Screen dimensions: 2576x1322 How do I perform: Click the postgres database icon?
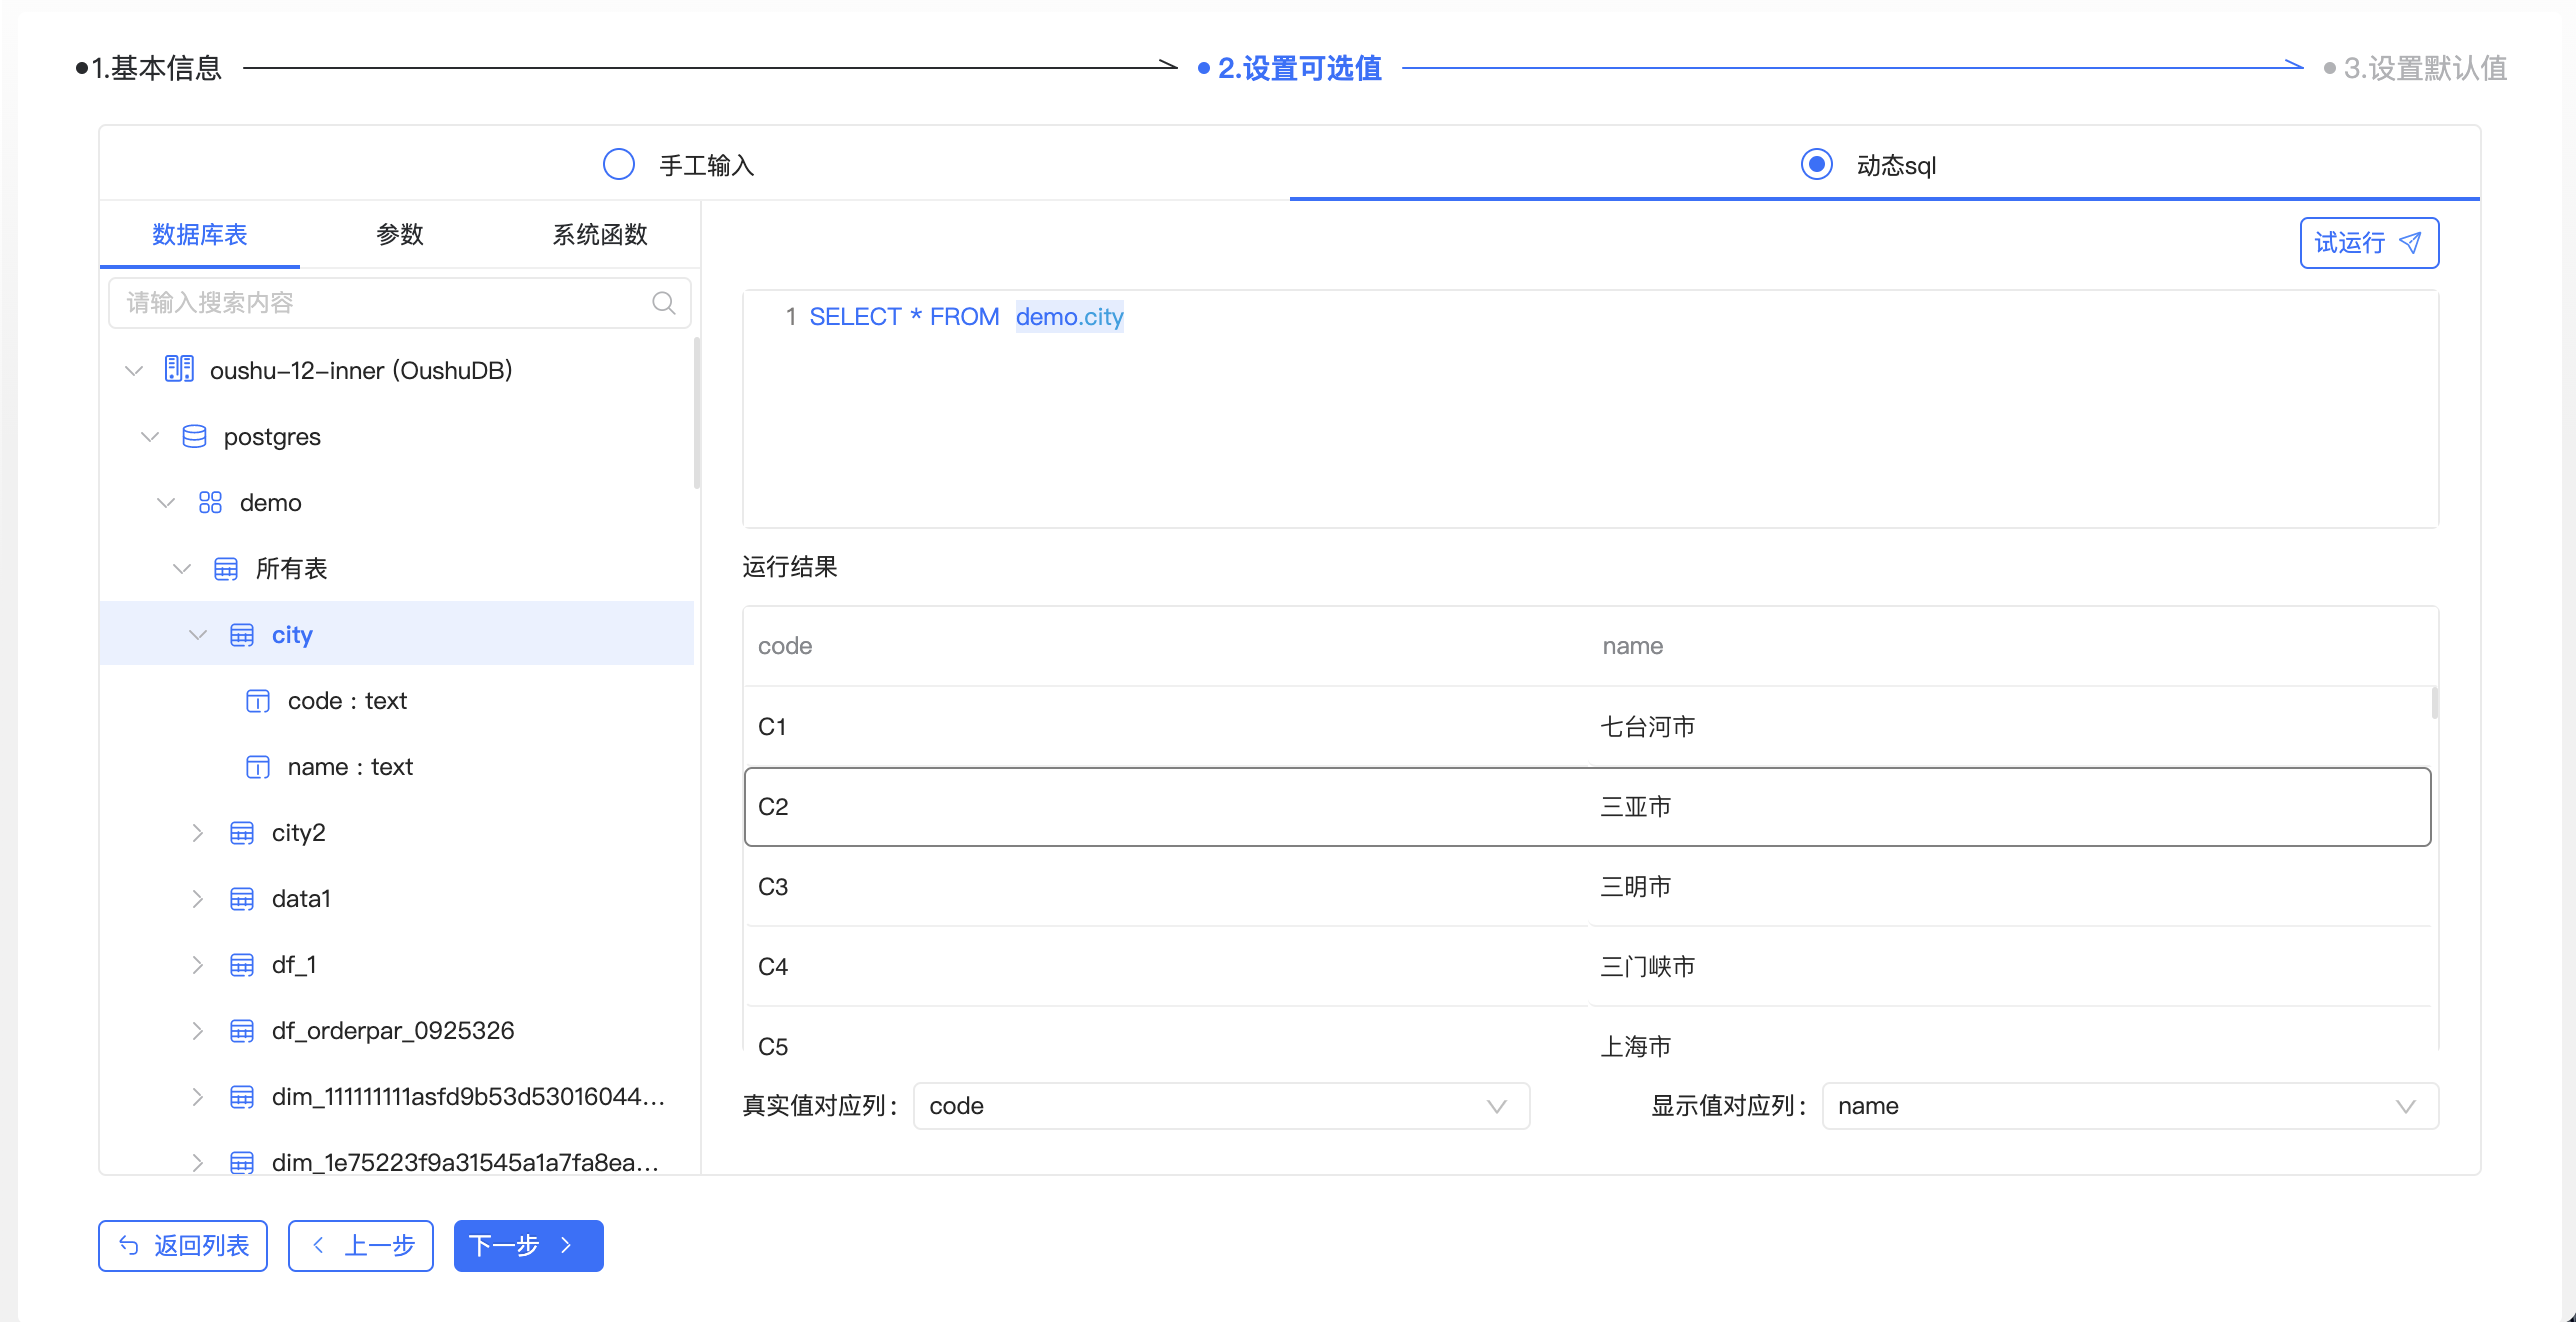pyautogui.click(x=194, y=437)
